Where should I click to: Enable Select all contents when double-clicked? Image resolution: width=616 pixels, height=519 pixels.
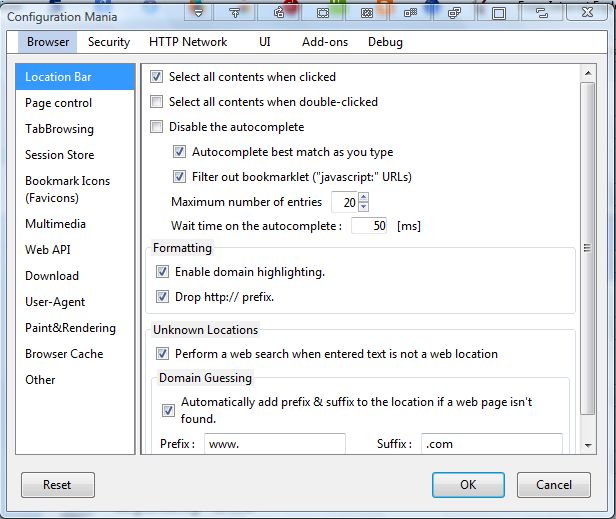pos(156,102)
